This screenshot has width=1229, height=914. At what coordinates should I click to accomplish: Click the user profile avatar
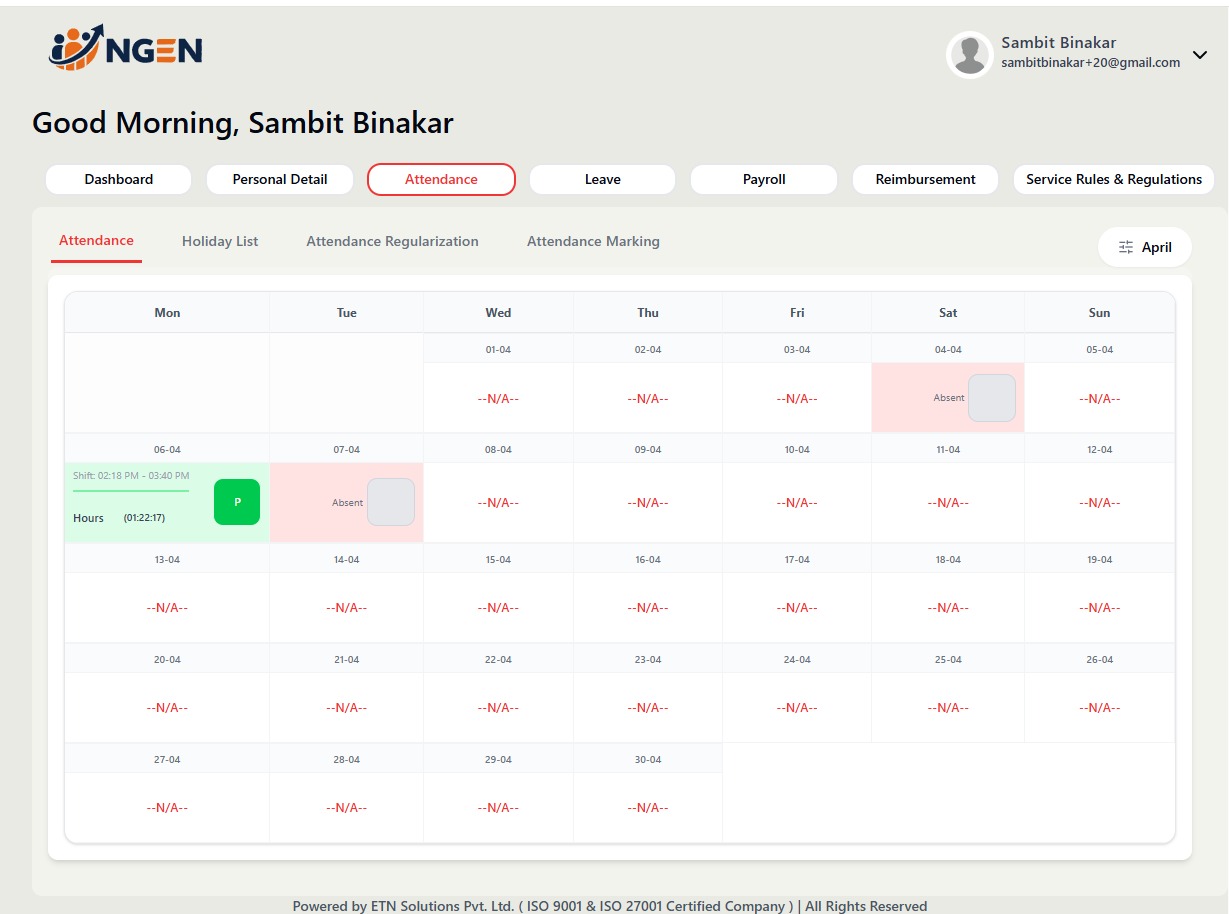tap(969, 54)
